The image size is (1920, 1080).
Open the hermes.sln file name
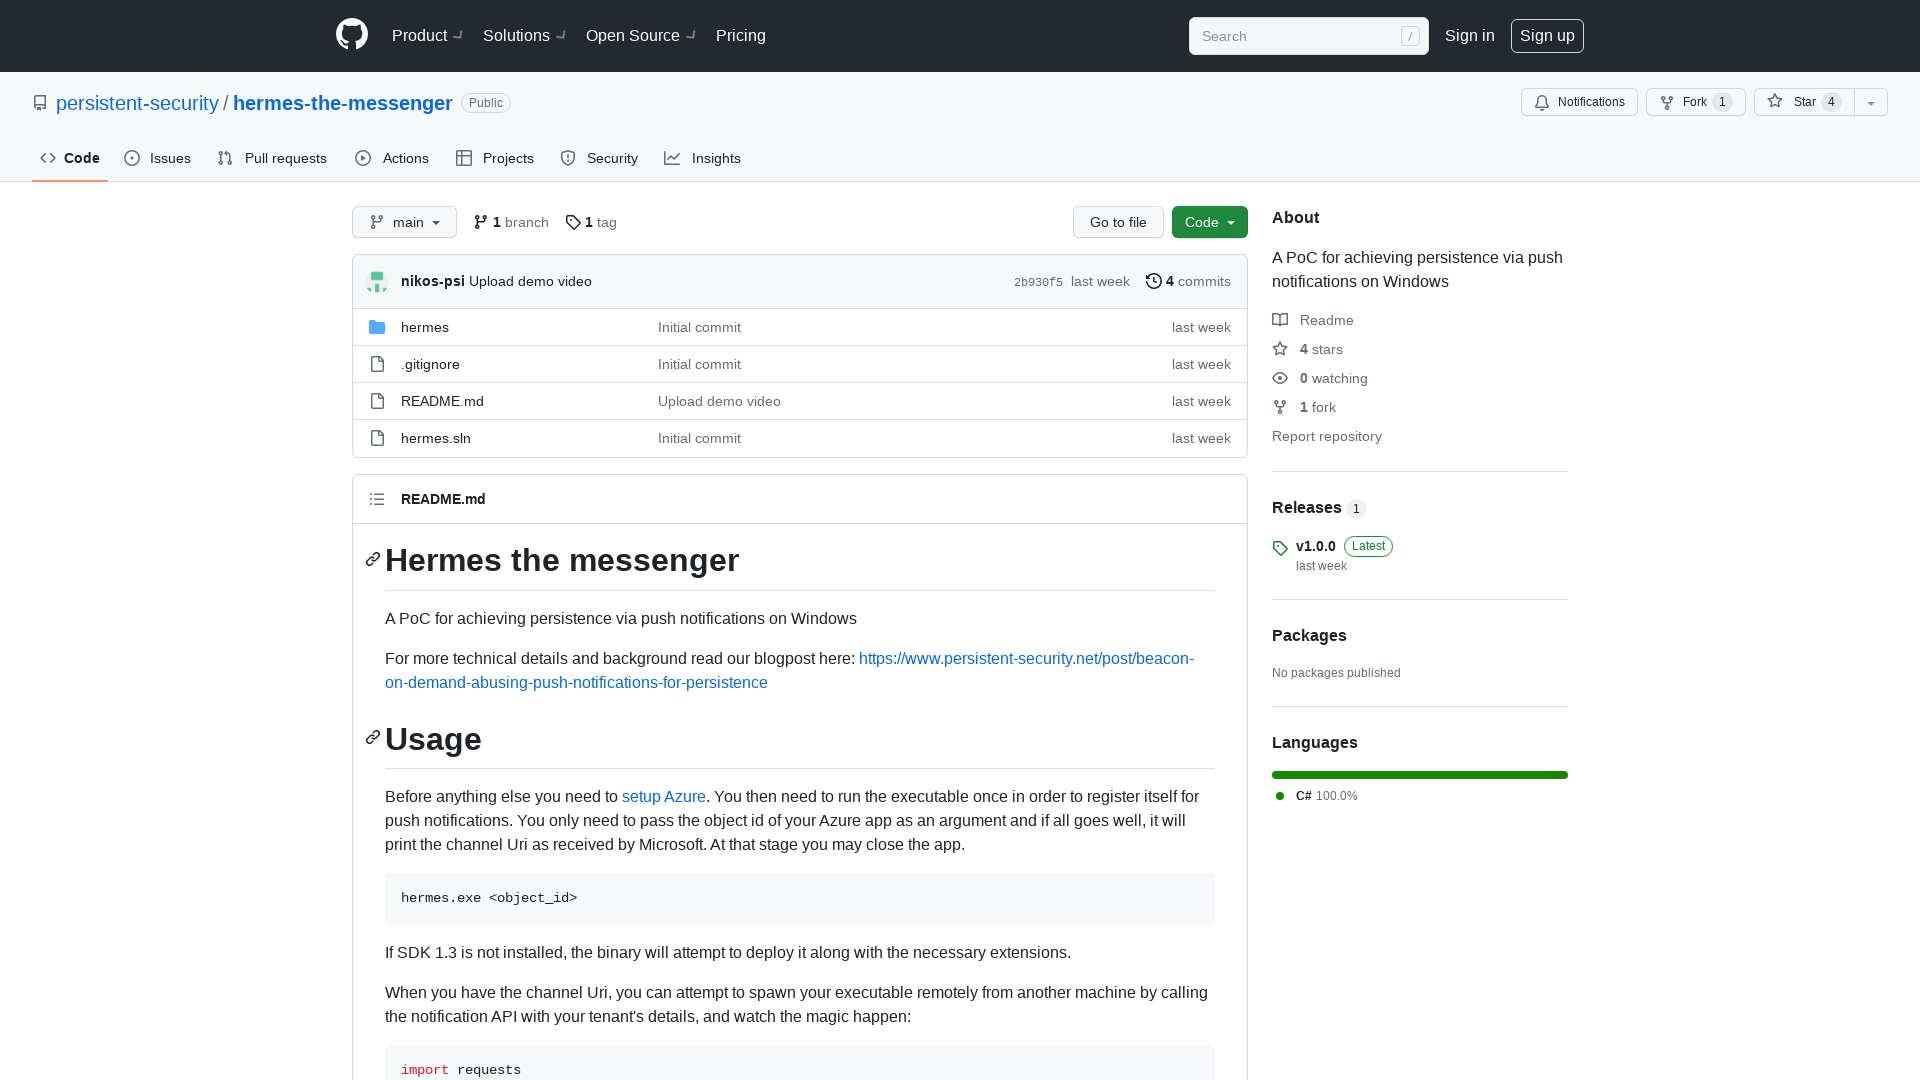[436, 438]
